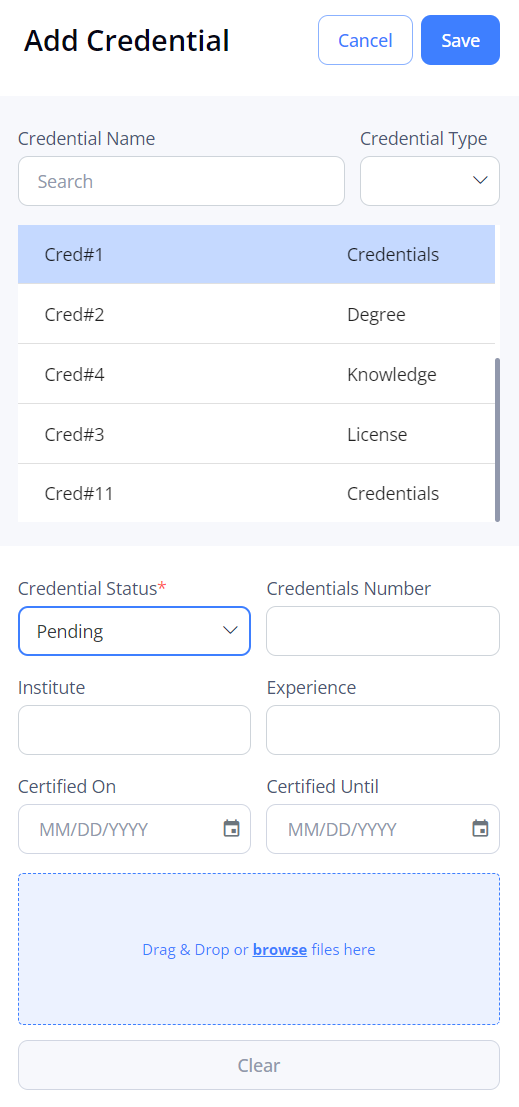Select the Cred#1 Credentials row
Viewport: 519px width, 1107px height.
256,254
